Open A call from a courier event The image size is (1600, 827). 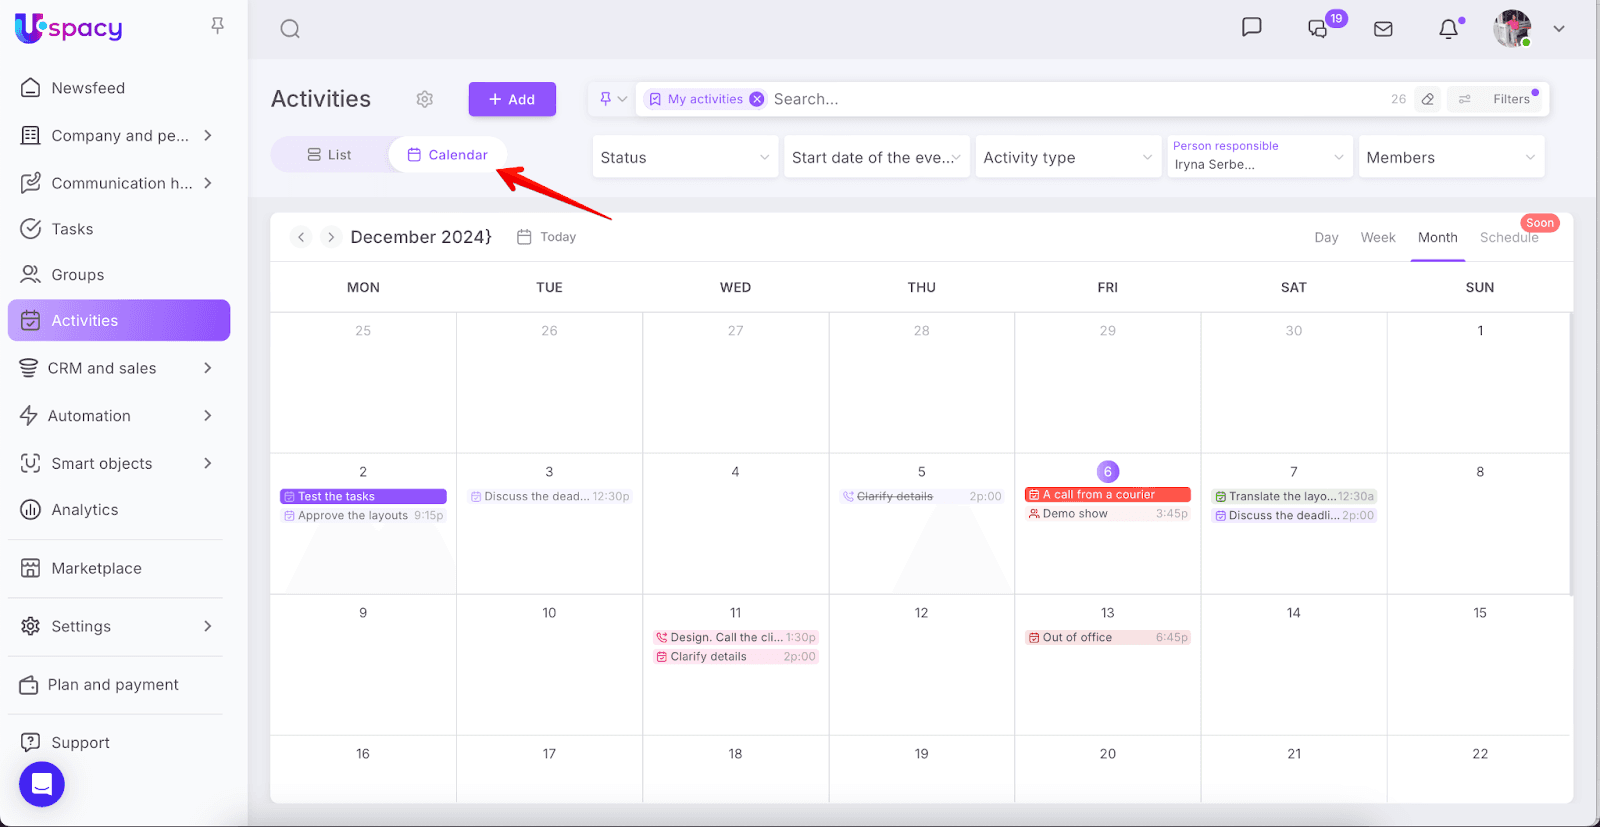click(1107, 494)
